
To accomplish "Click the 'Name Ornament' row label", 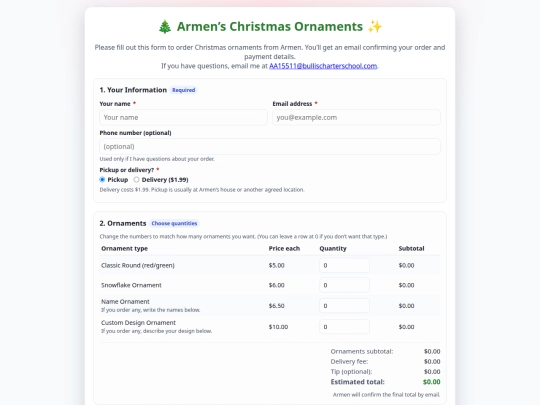I will point(125,301).
